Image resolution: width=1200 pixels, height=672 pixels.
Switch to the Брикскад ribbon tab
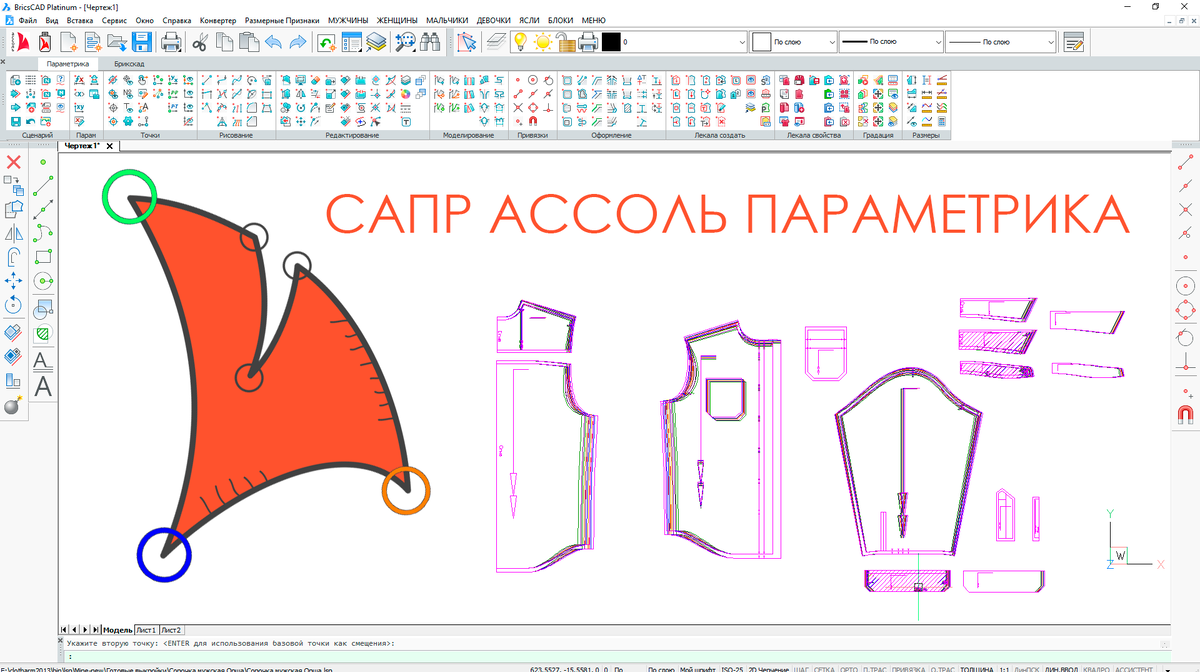coord(129,63)
